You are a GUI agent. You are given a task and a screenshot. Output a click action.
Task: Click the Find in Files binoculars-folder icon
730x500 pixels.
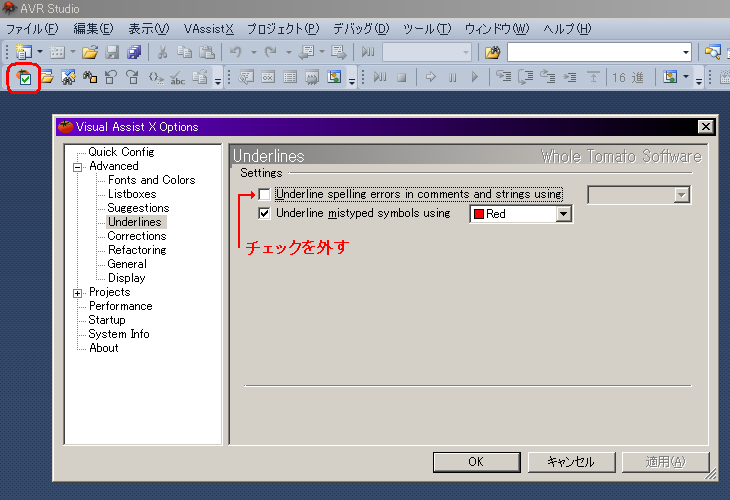[x=493, y=52]
